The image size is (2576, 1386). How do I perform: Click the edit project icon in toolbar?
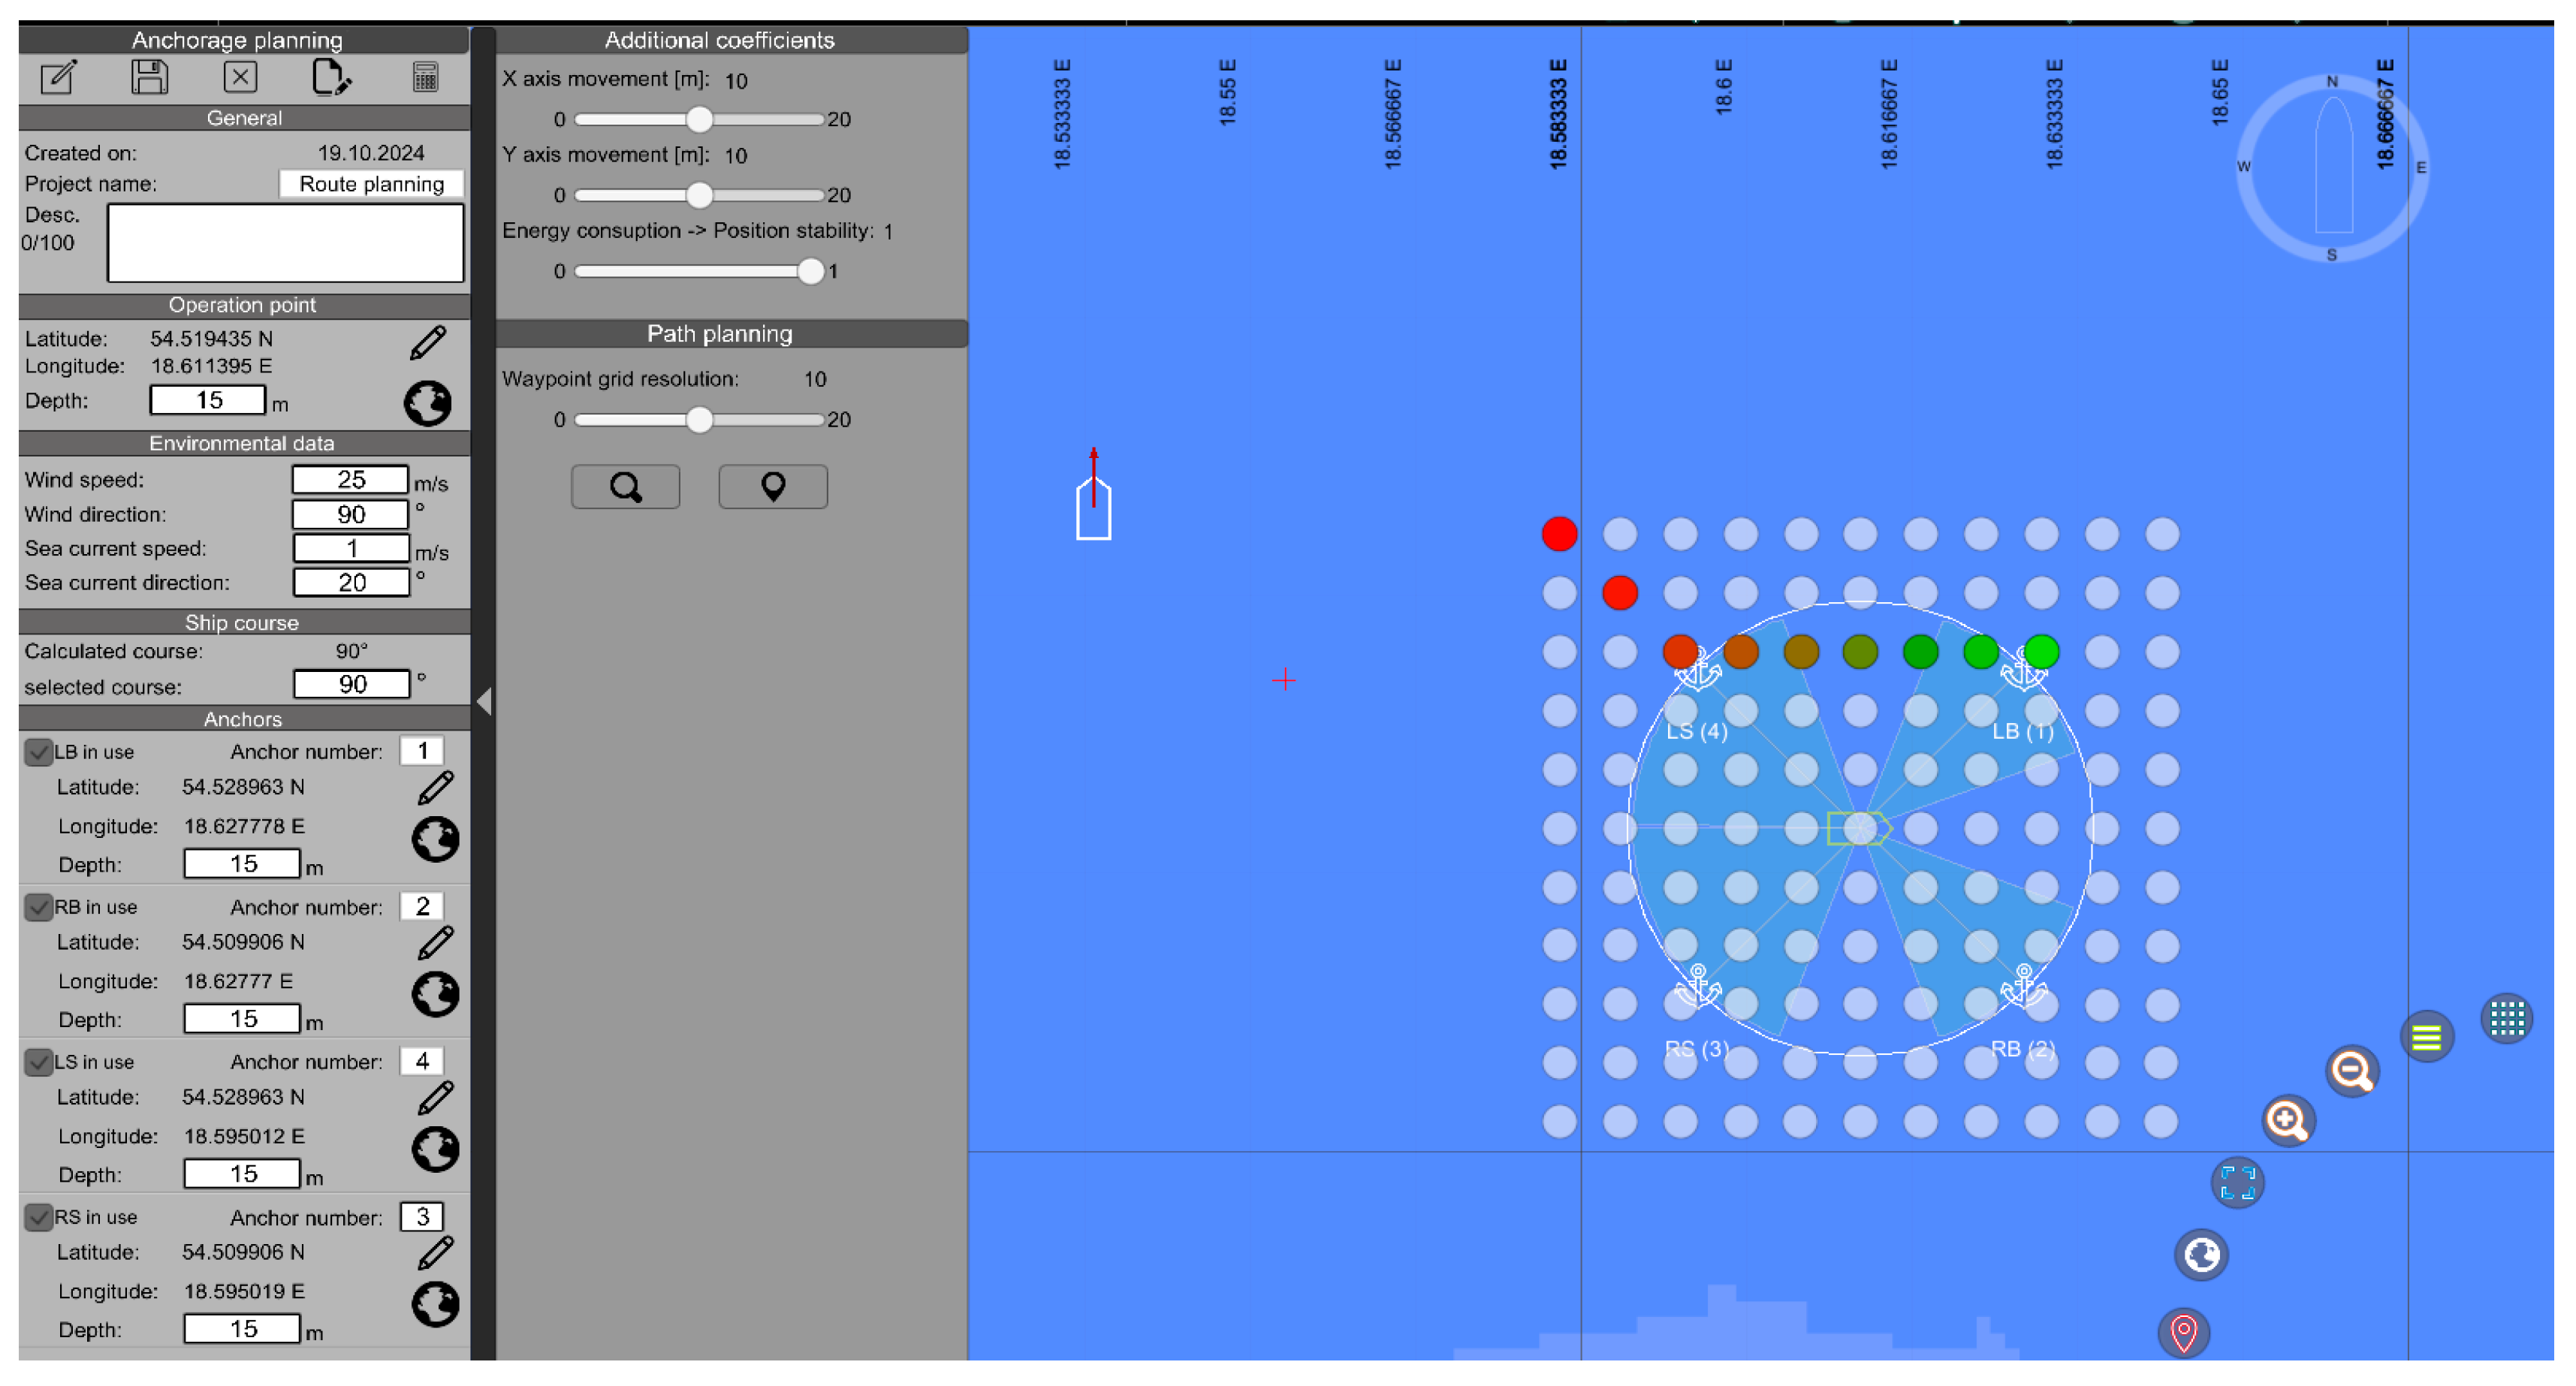(58, 77)
